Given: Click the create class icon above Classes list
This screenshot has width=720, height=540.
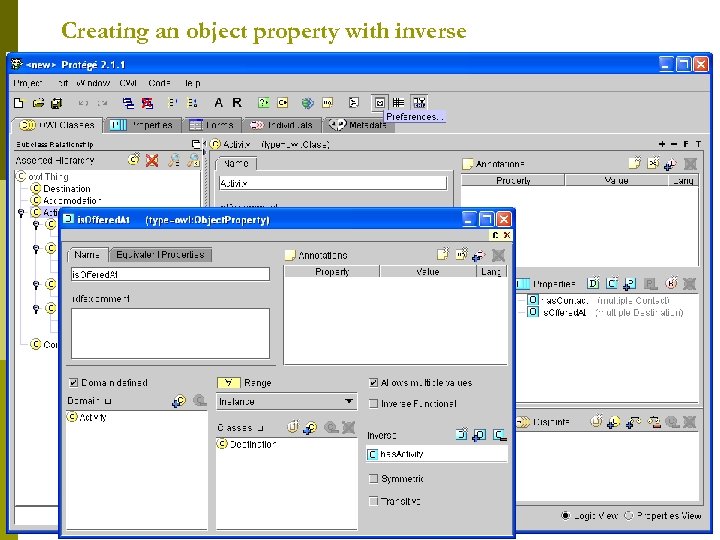Looking at the screenshot, I should pos(292,427).
